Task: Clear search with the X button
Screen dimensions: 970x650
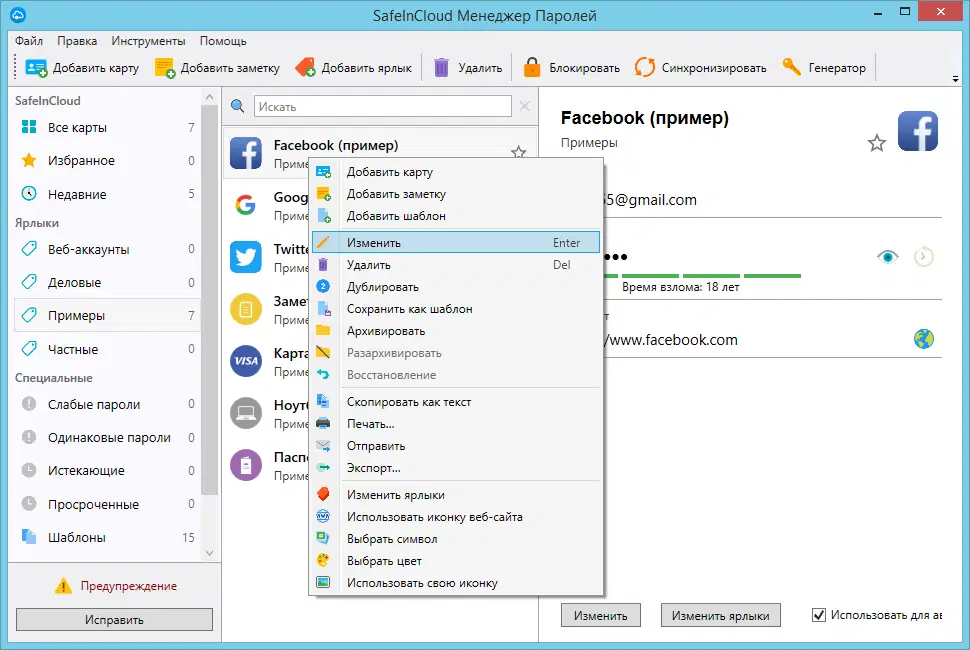Action: click(525, 106)
